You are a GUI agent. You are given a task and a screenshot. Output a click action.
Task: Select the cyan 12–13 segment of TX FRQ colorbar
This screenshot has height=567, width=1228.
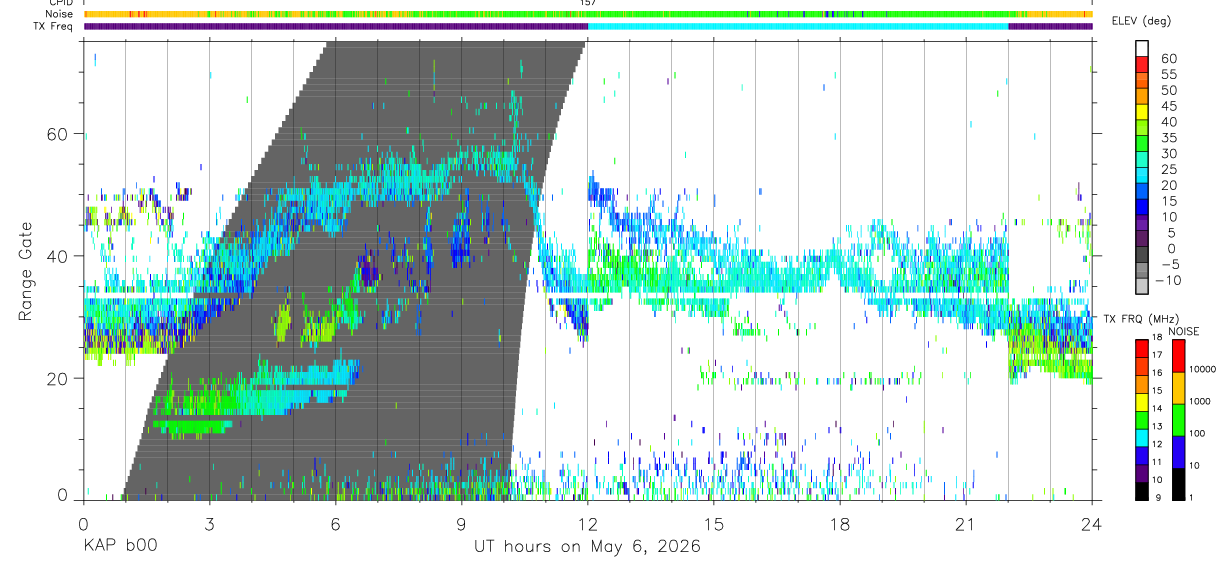point(1141,438)
